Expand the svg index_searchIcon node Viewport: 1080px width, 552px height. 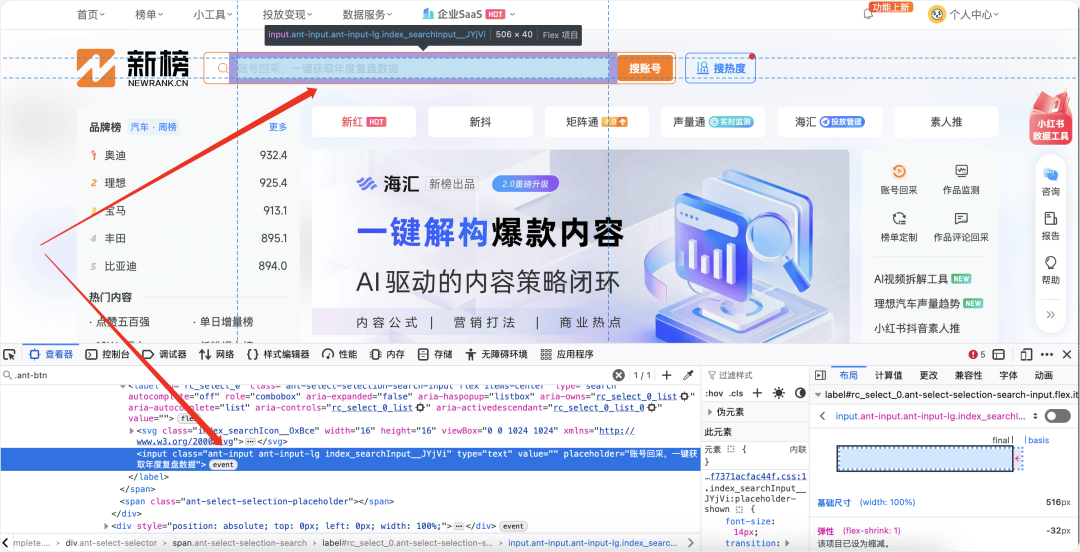(x=132, y=431)
